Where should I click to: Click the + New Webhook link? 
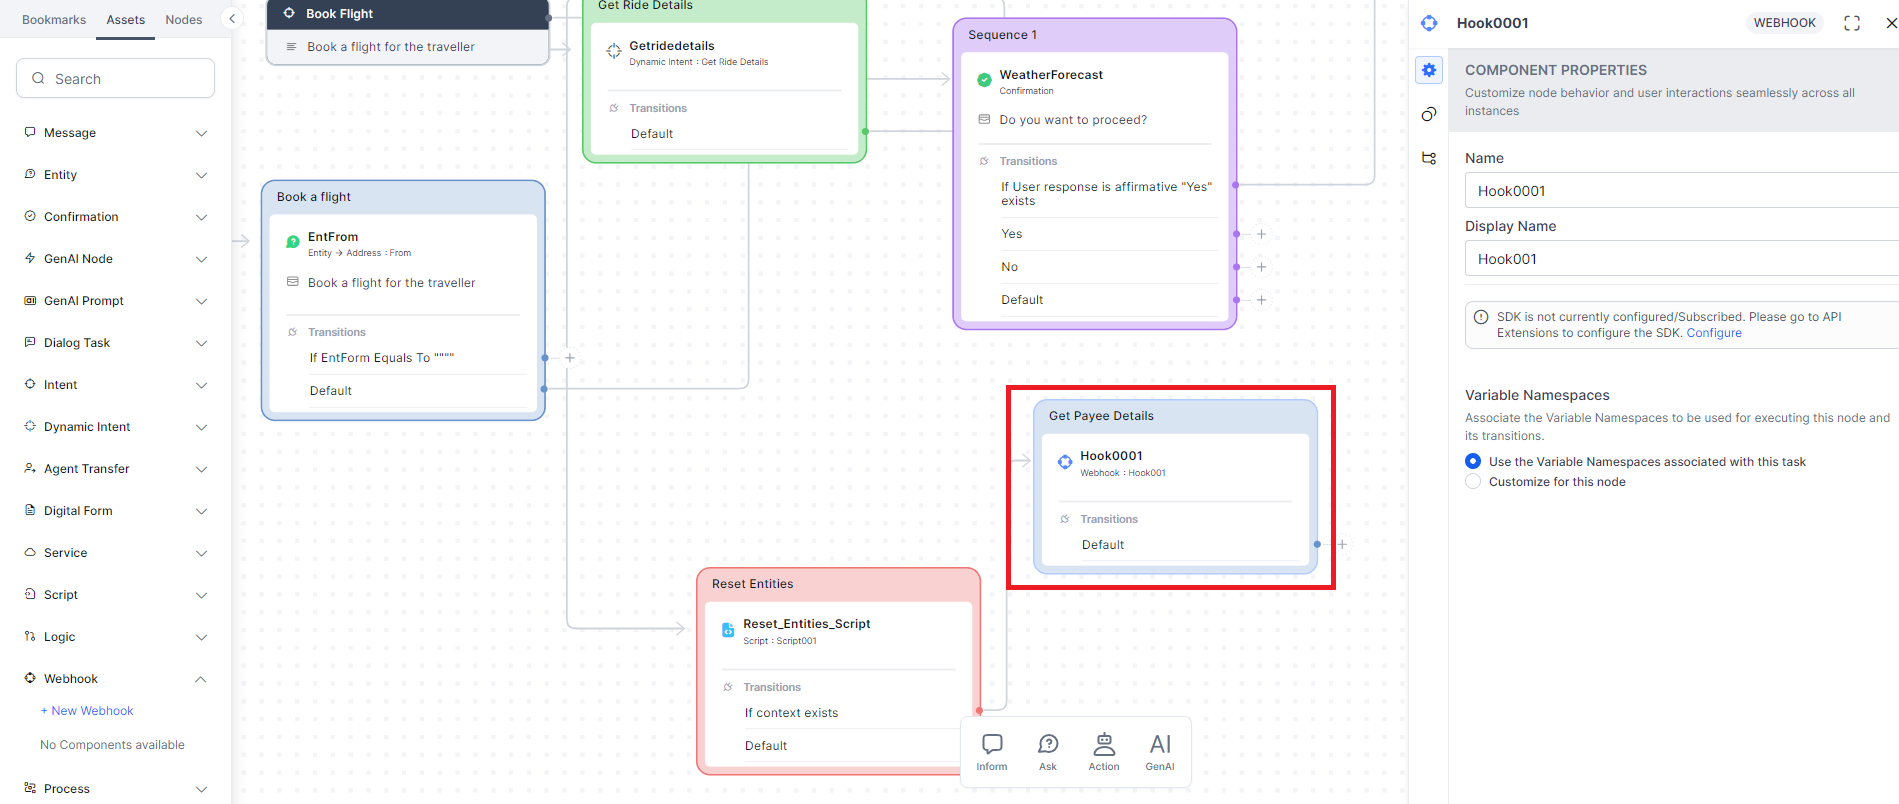click(x=87, y=711)
